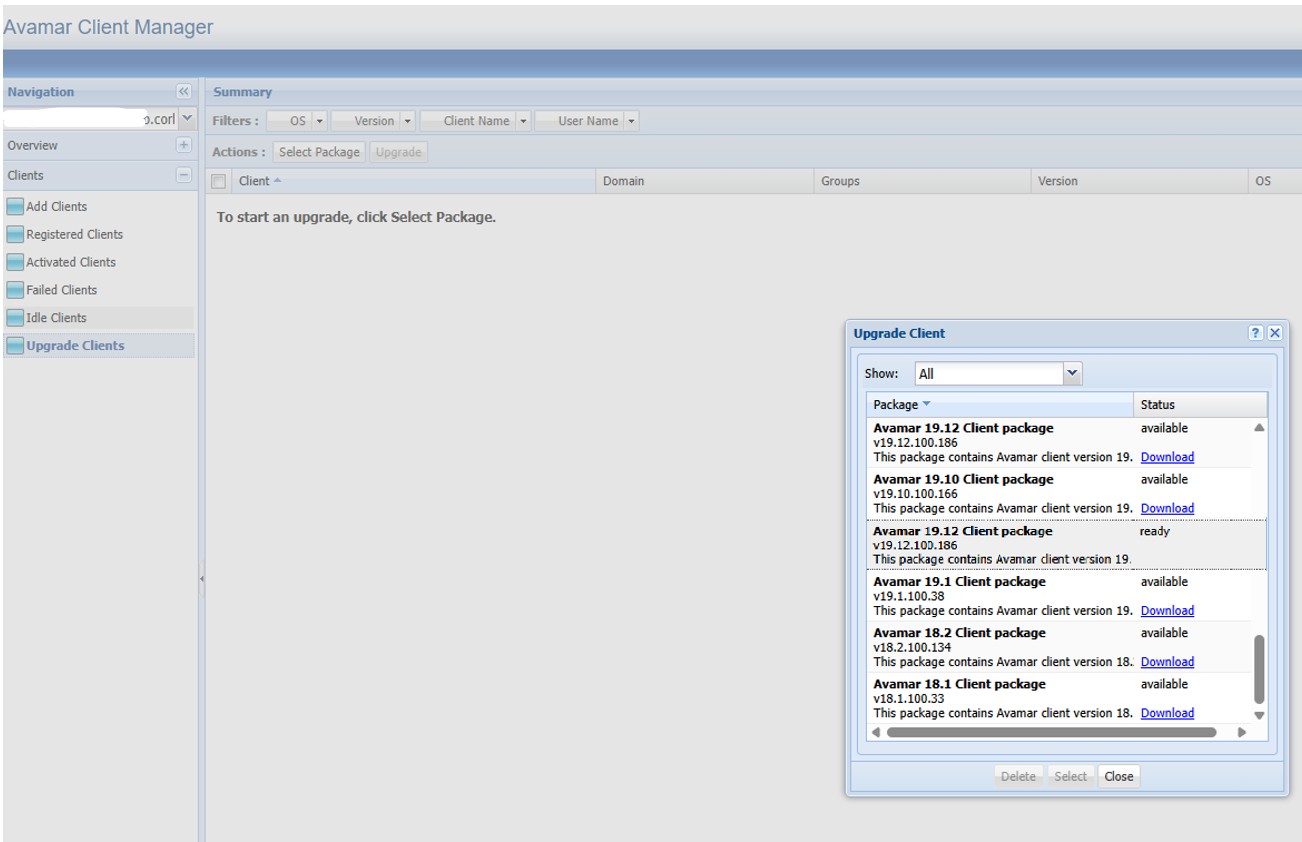Tick the select-all clients checkbox
The height and width of the screenshot is (842, 1302).
tap(219, 182)
